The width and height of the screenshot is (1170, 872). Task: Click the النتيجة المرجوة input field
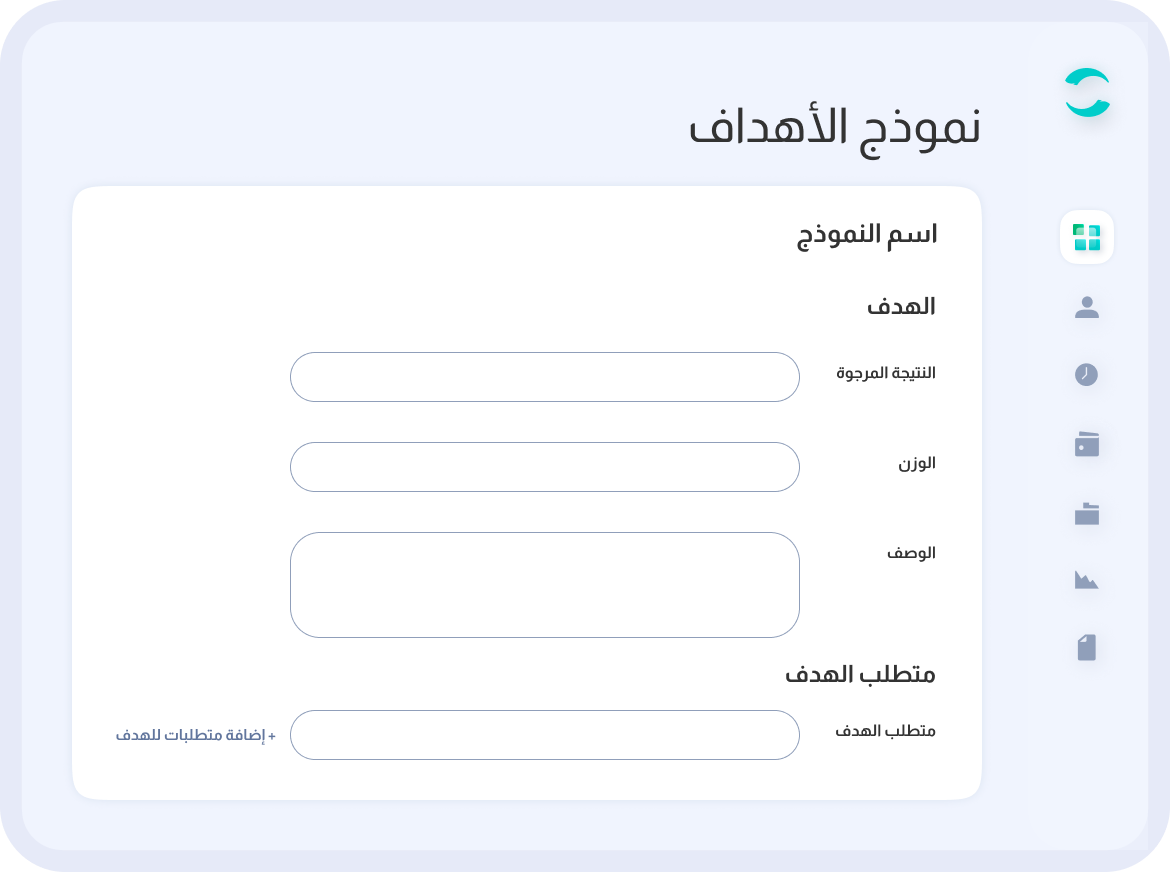pos(545,377)
